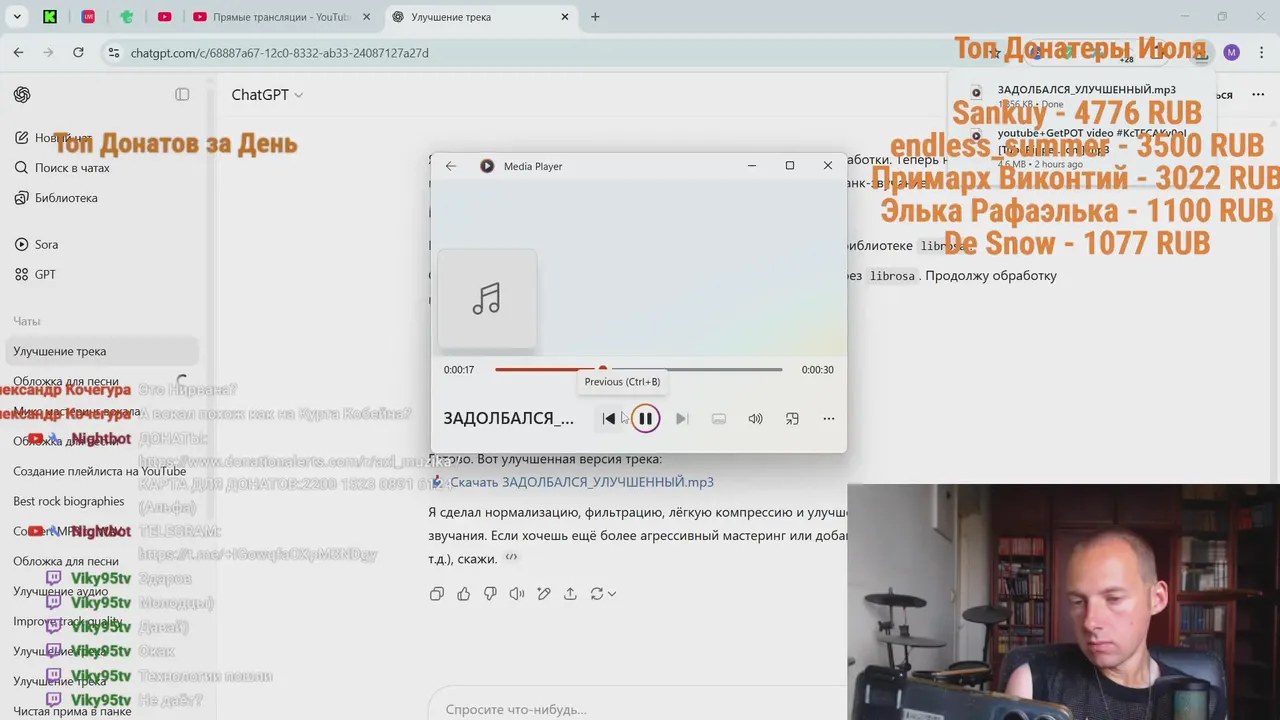The height and width of the screenshot is (720, 1280).
Task: Maximize the Media Player window
Action: click(790, 166)
